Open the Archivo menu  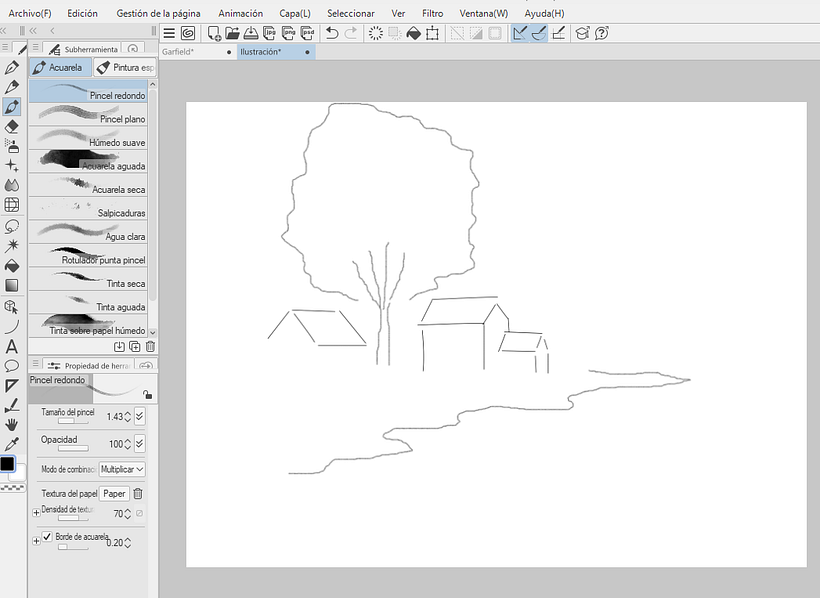(30, 14)
